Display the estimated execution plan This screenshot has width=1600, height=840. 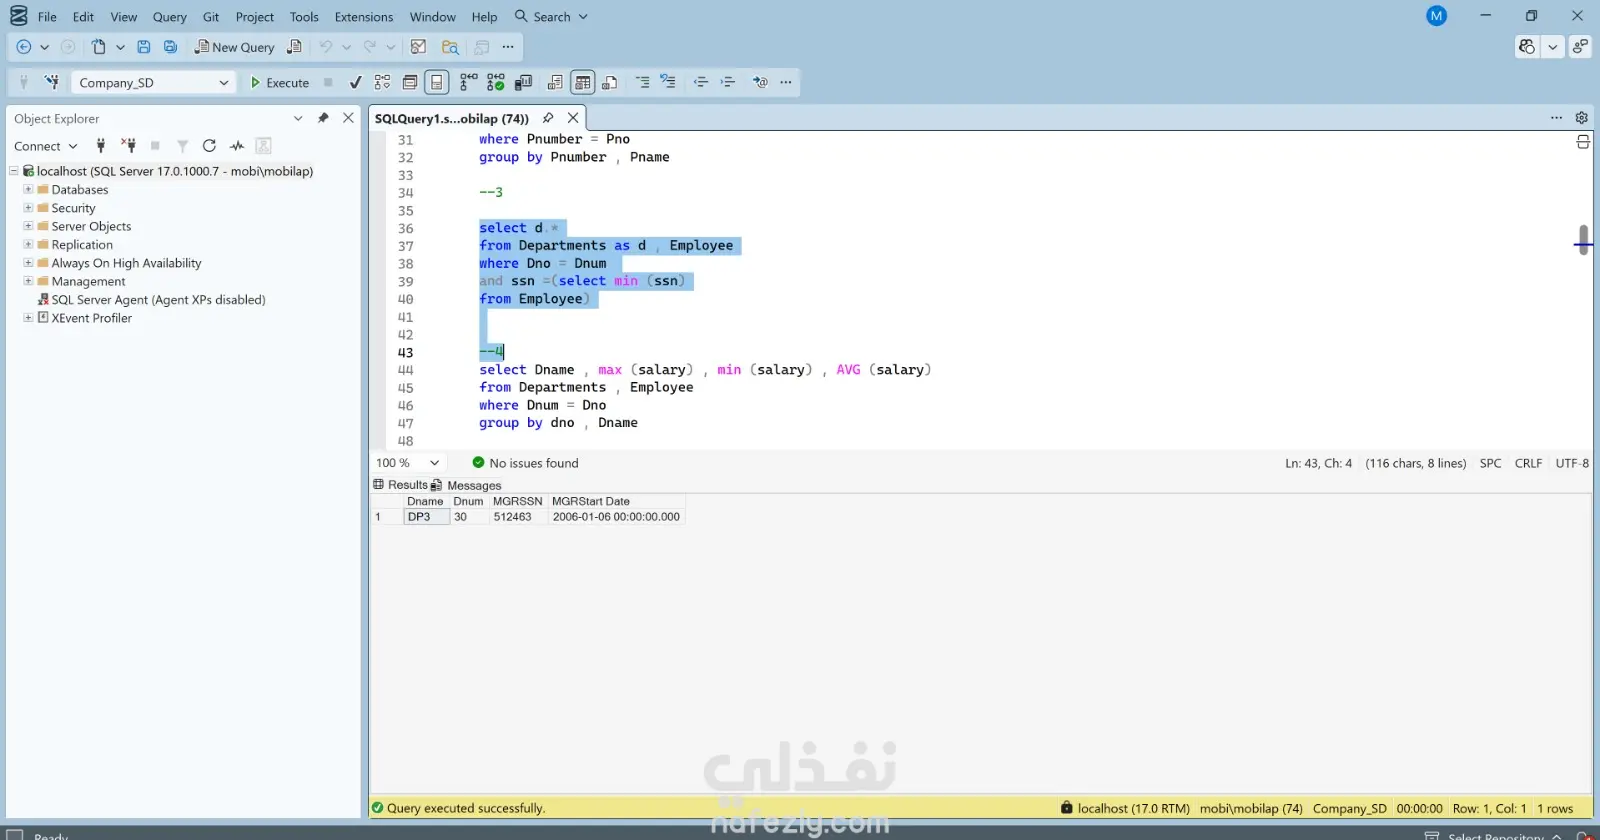click(382, 82)
